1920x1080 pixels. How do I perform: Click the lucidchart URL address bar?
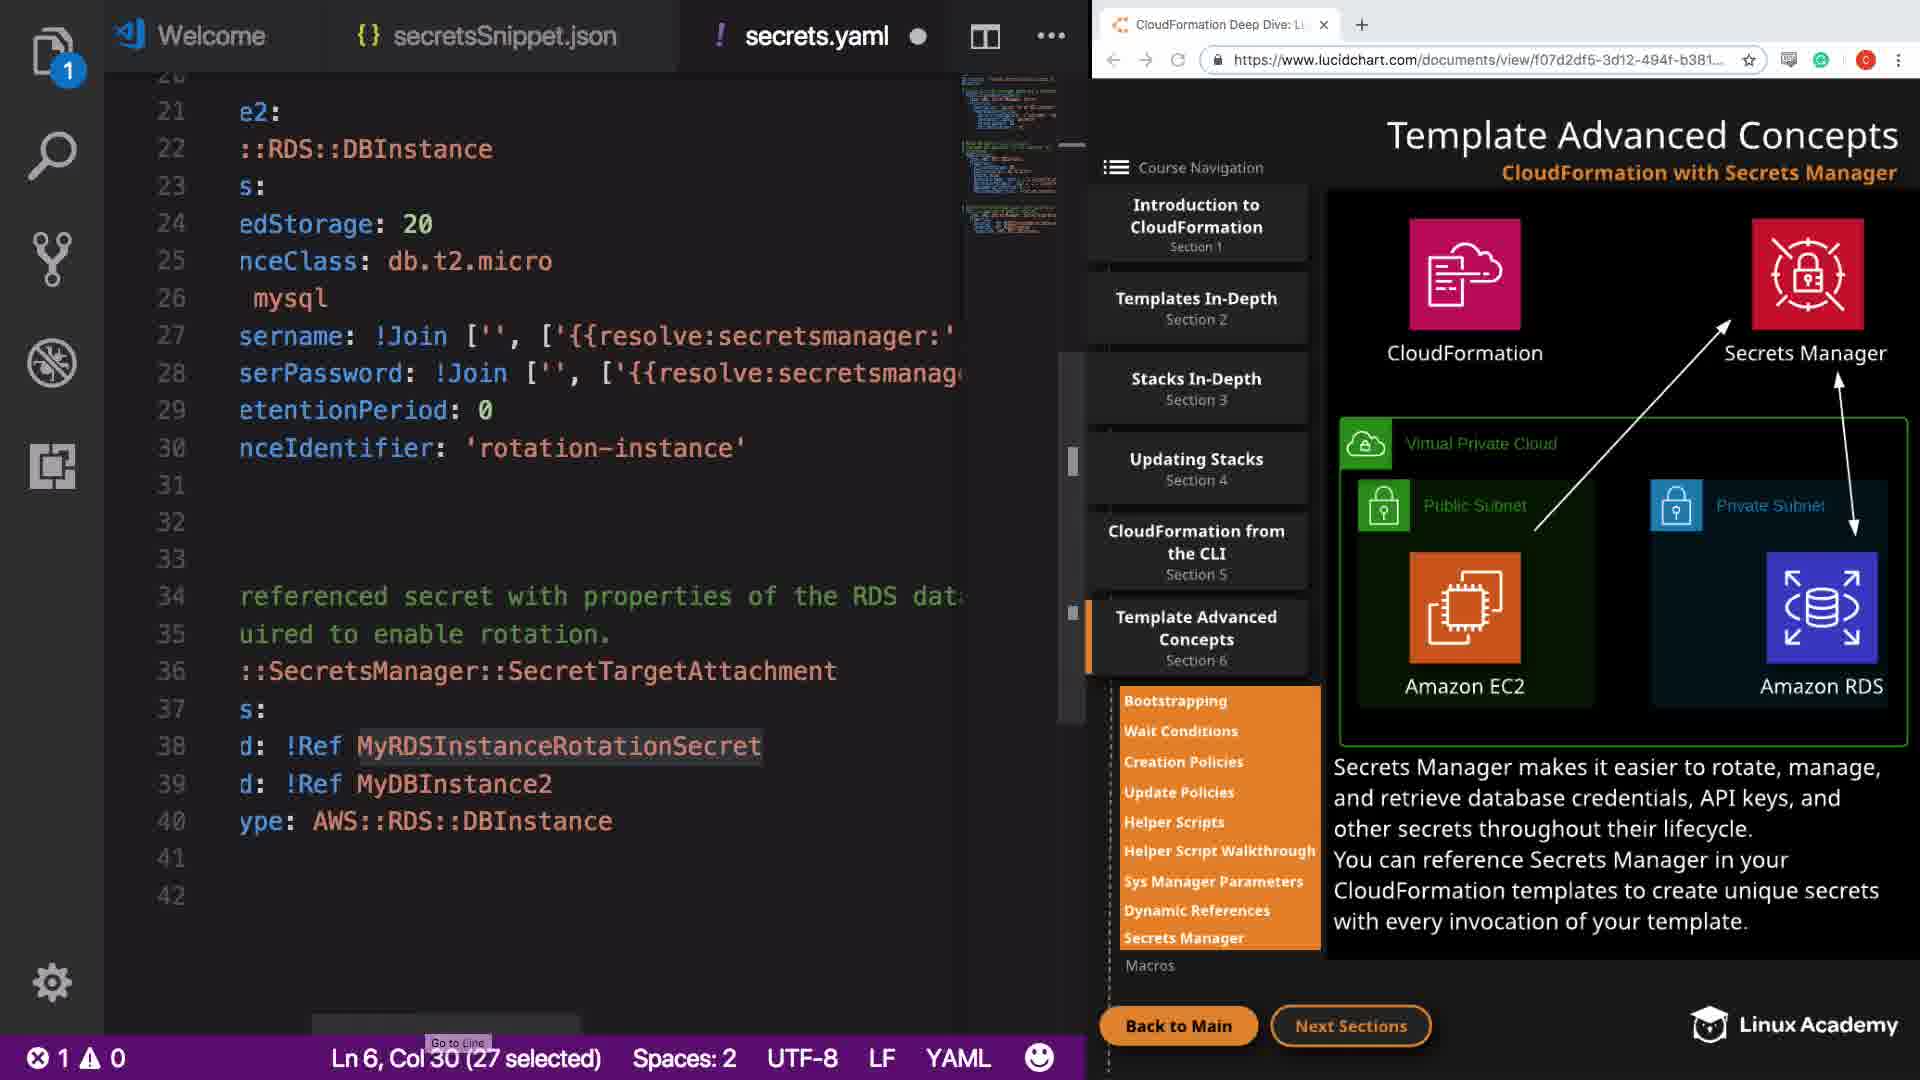pos(1477,60)
